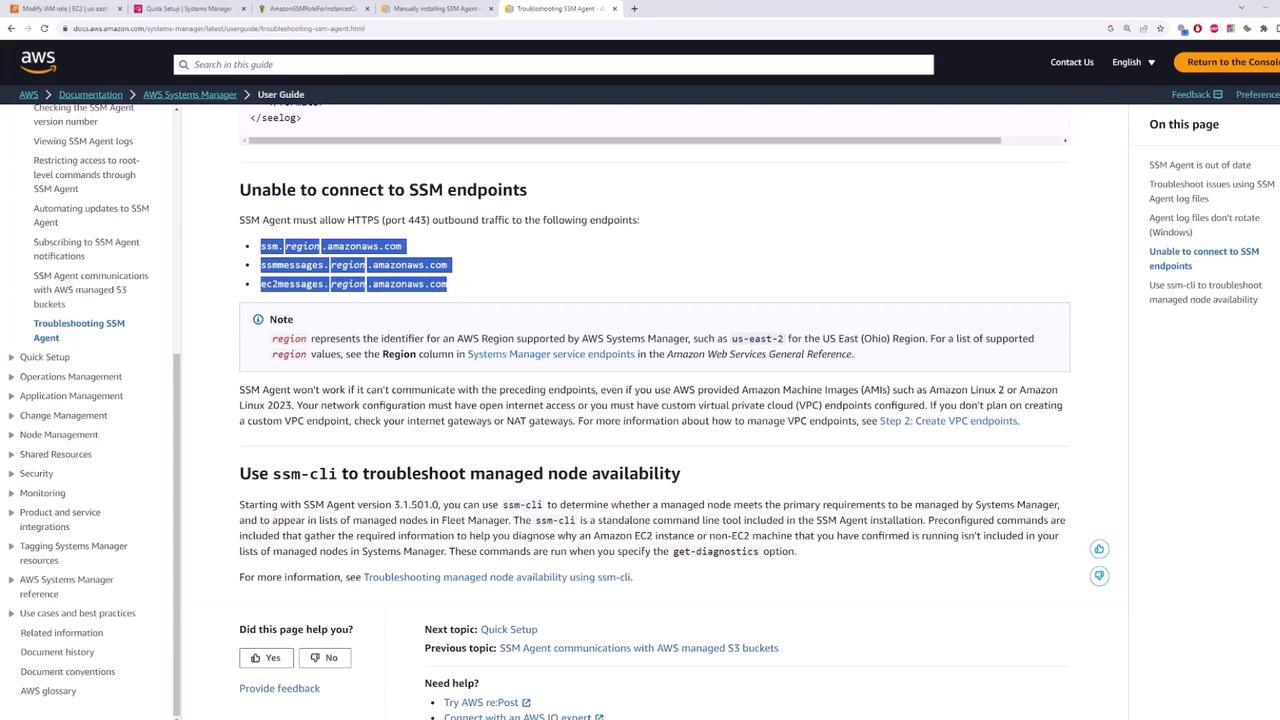Expand the Application Management sidebar section

coord(11,396)
